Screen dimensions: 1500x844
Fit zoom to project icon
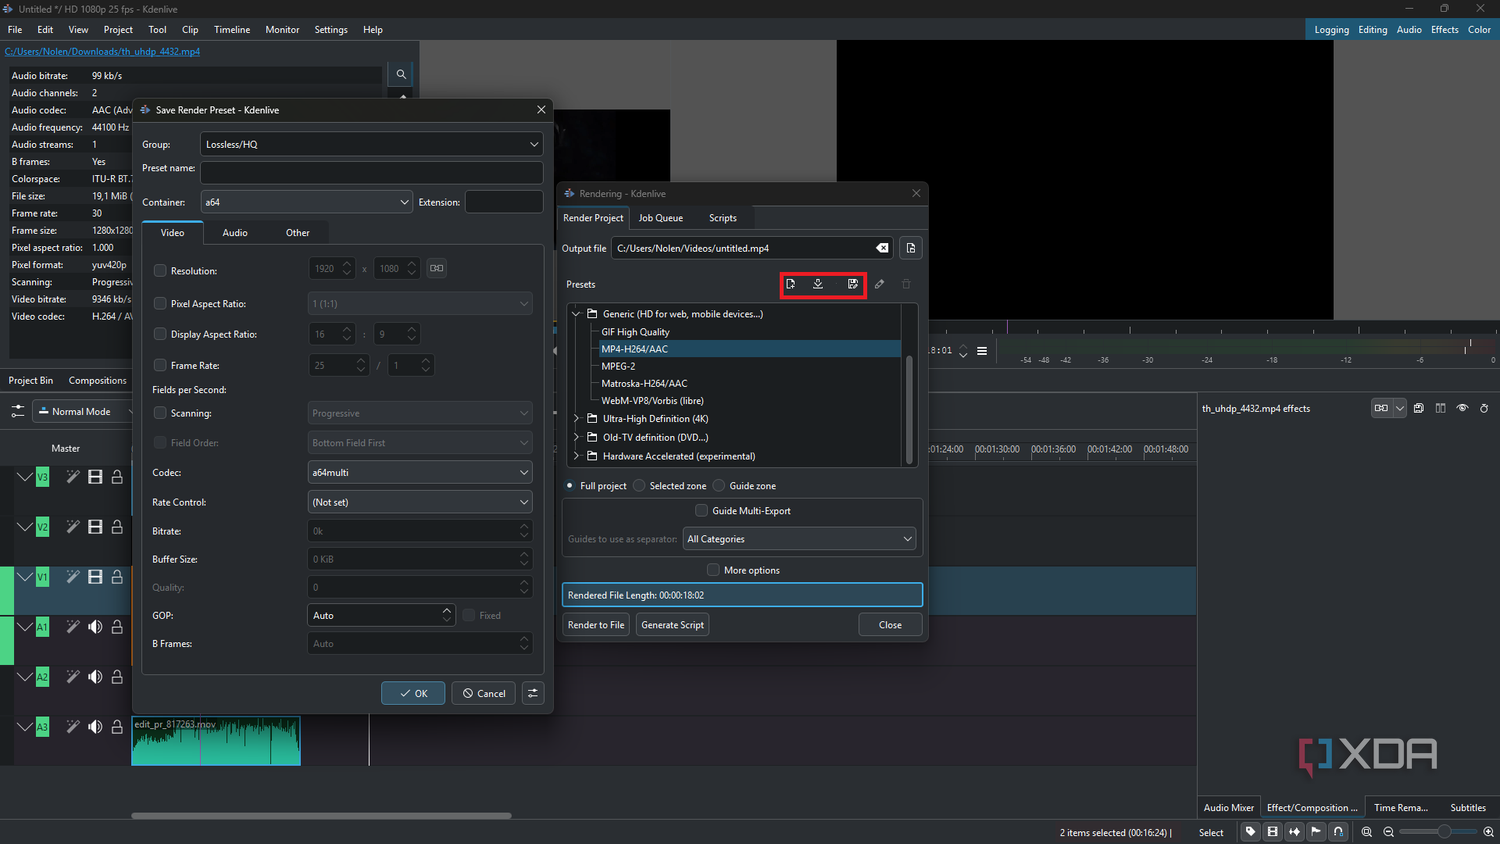coord(1367,832)
